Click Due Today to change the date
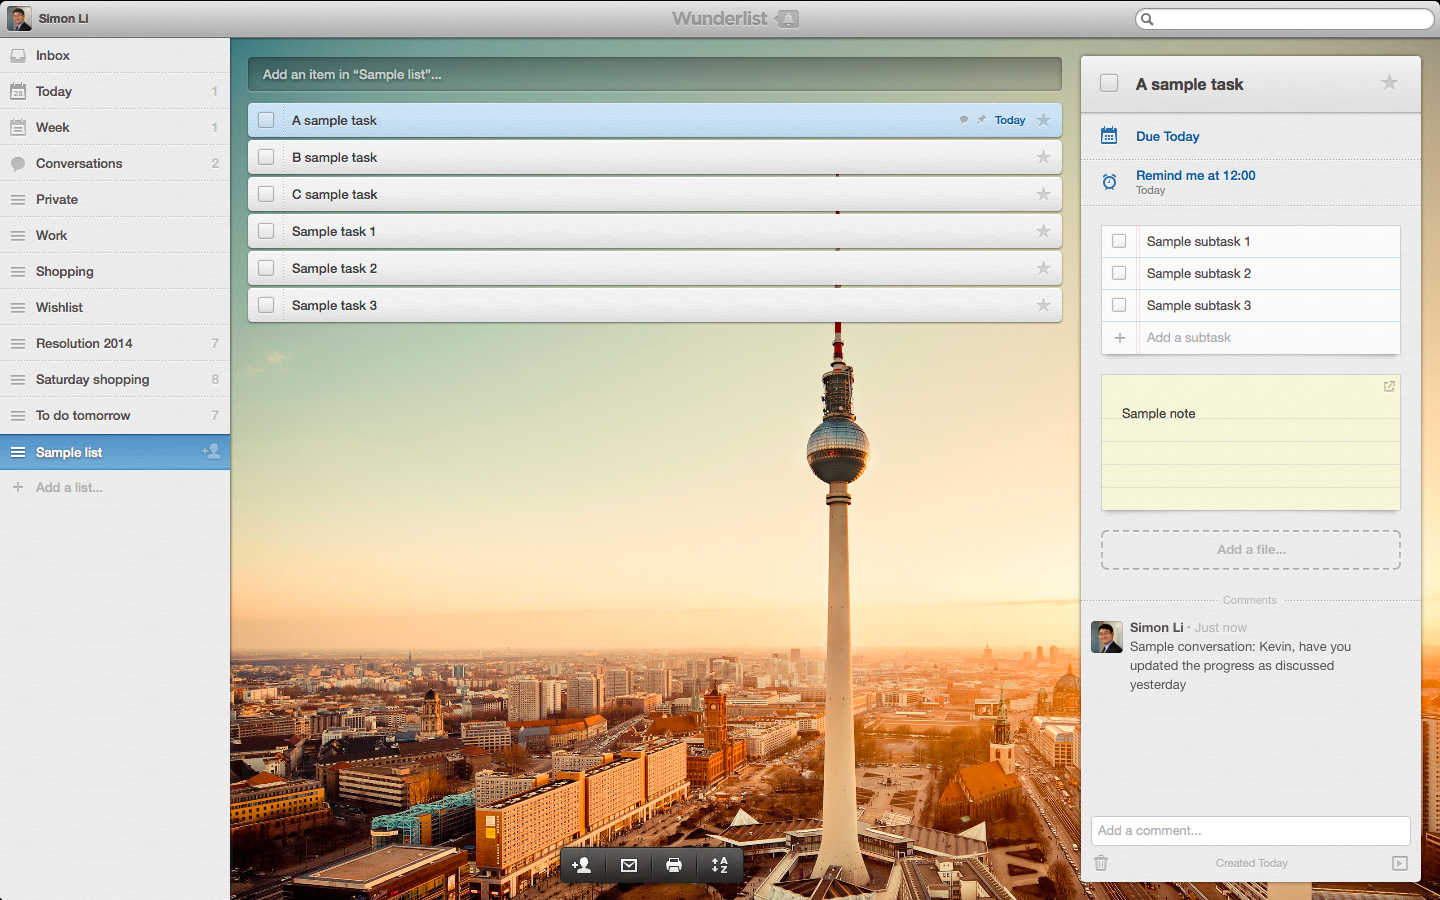This screenshot has width=1440, height=900. click(x=1167, y=136)
